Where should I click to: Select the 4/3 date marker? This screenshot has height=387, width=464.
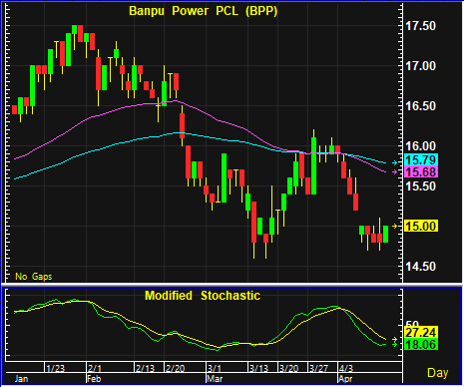346,368
